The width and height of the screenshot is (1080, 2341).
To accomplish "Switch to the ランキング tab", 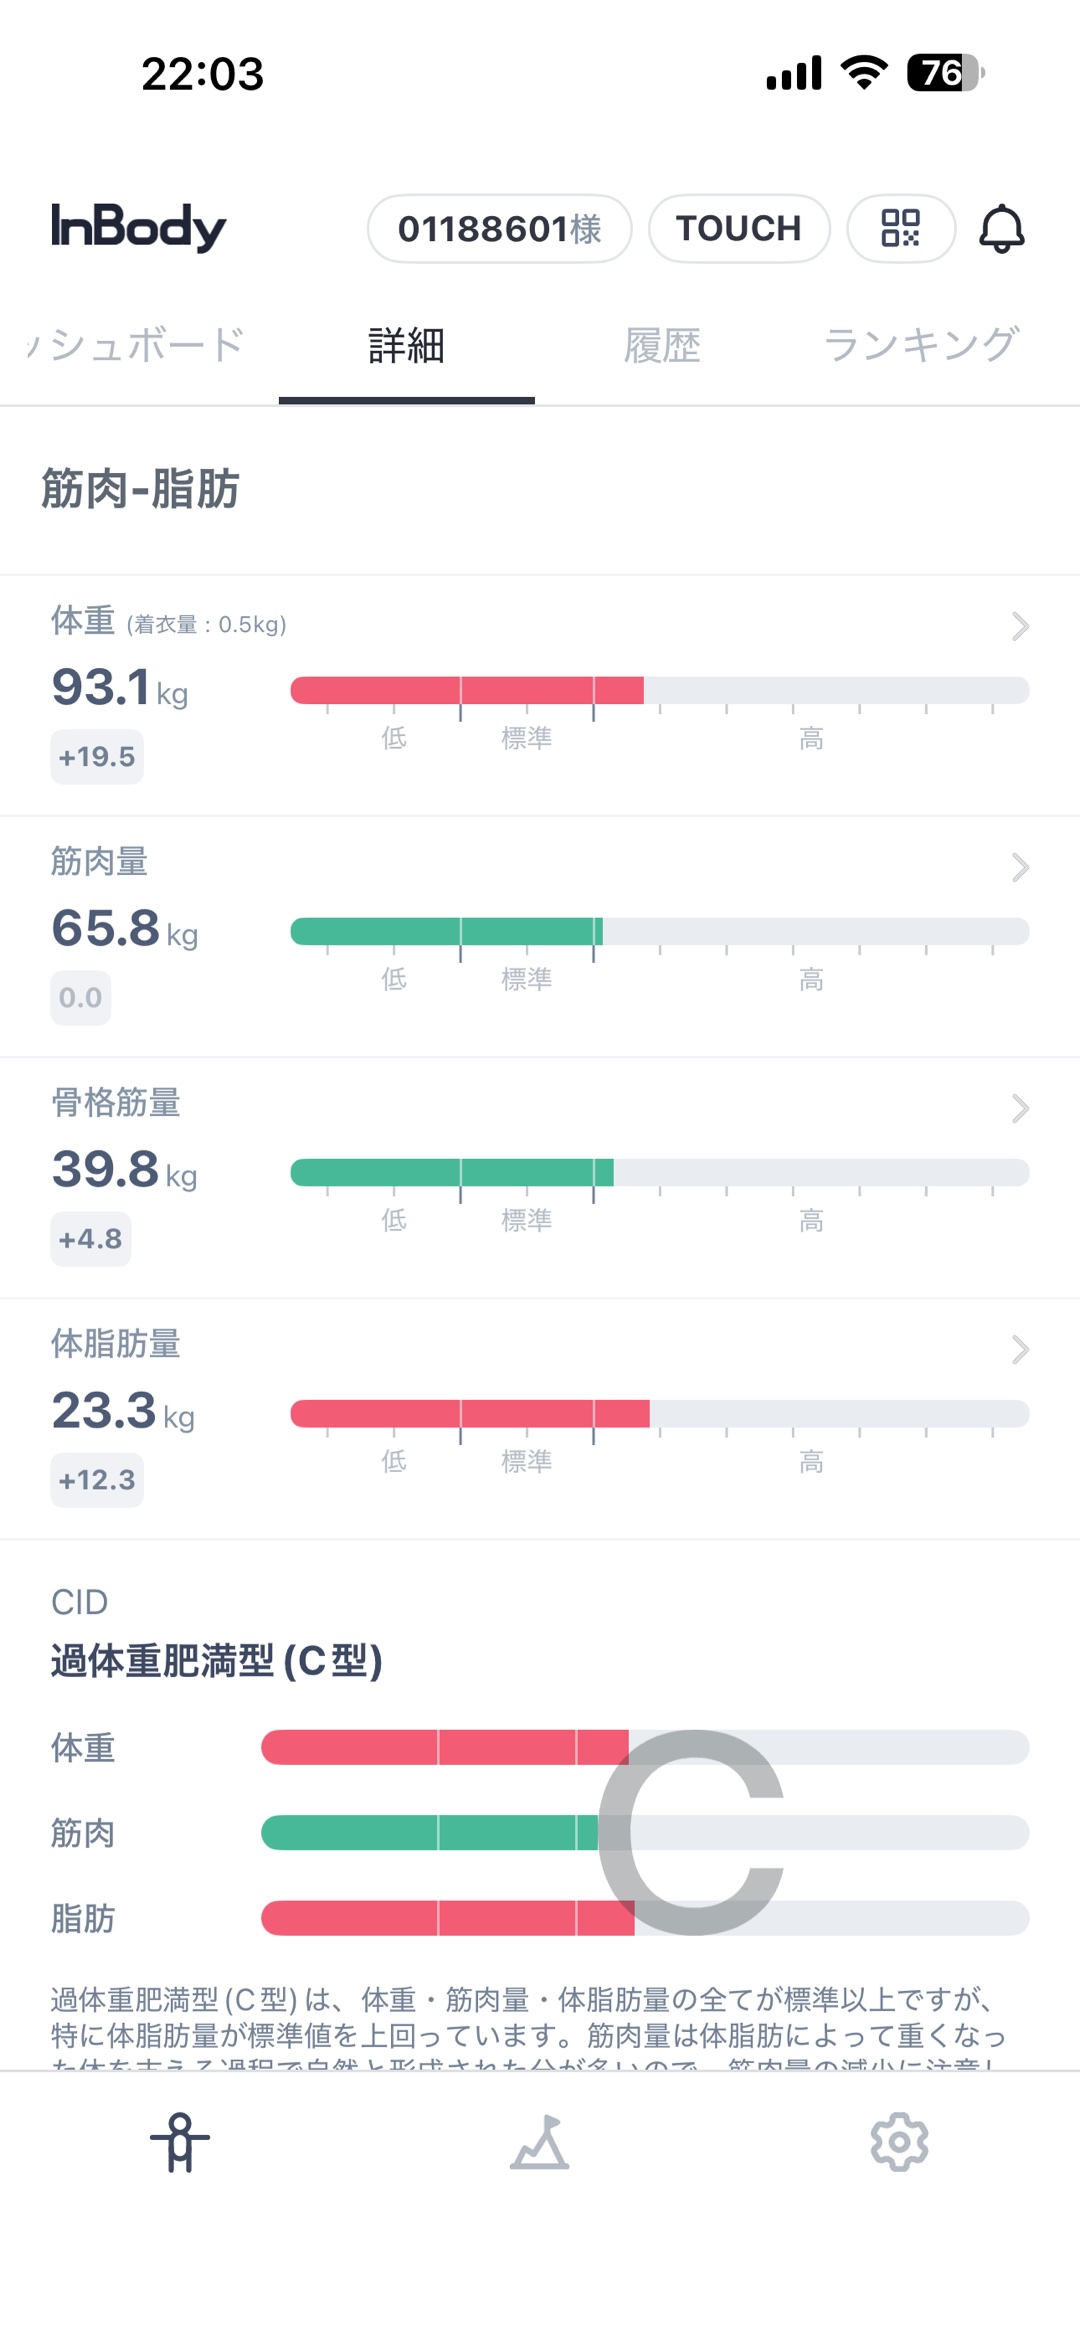I will [x=920, y=345].
